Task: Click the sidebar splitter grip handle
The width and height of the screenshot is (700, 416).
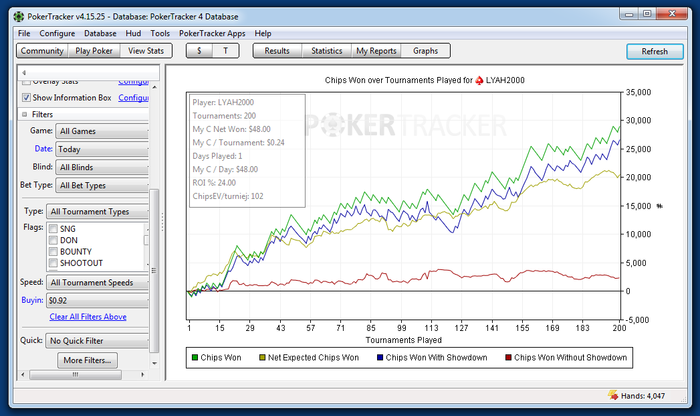Action: 162,222
